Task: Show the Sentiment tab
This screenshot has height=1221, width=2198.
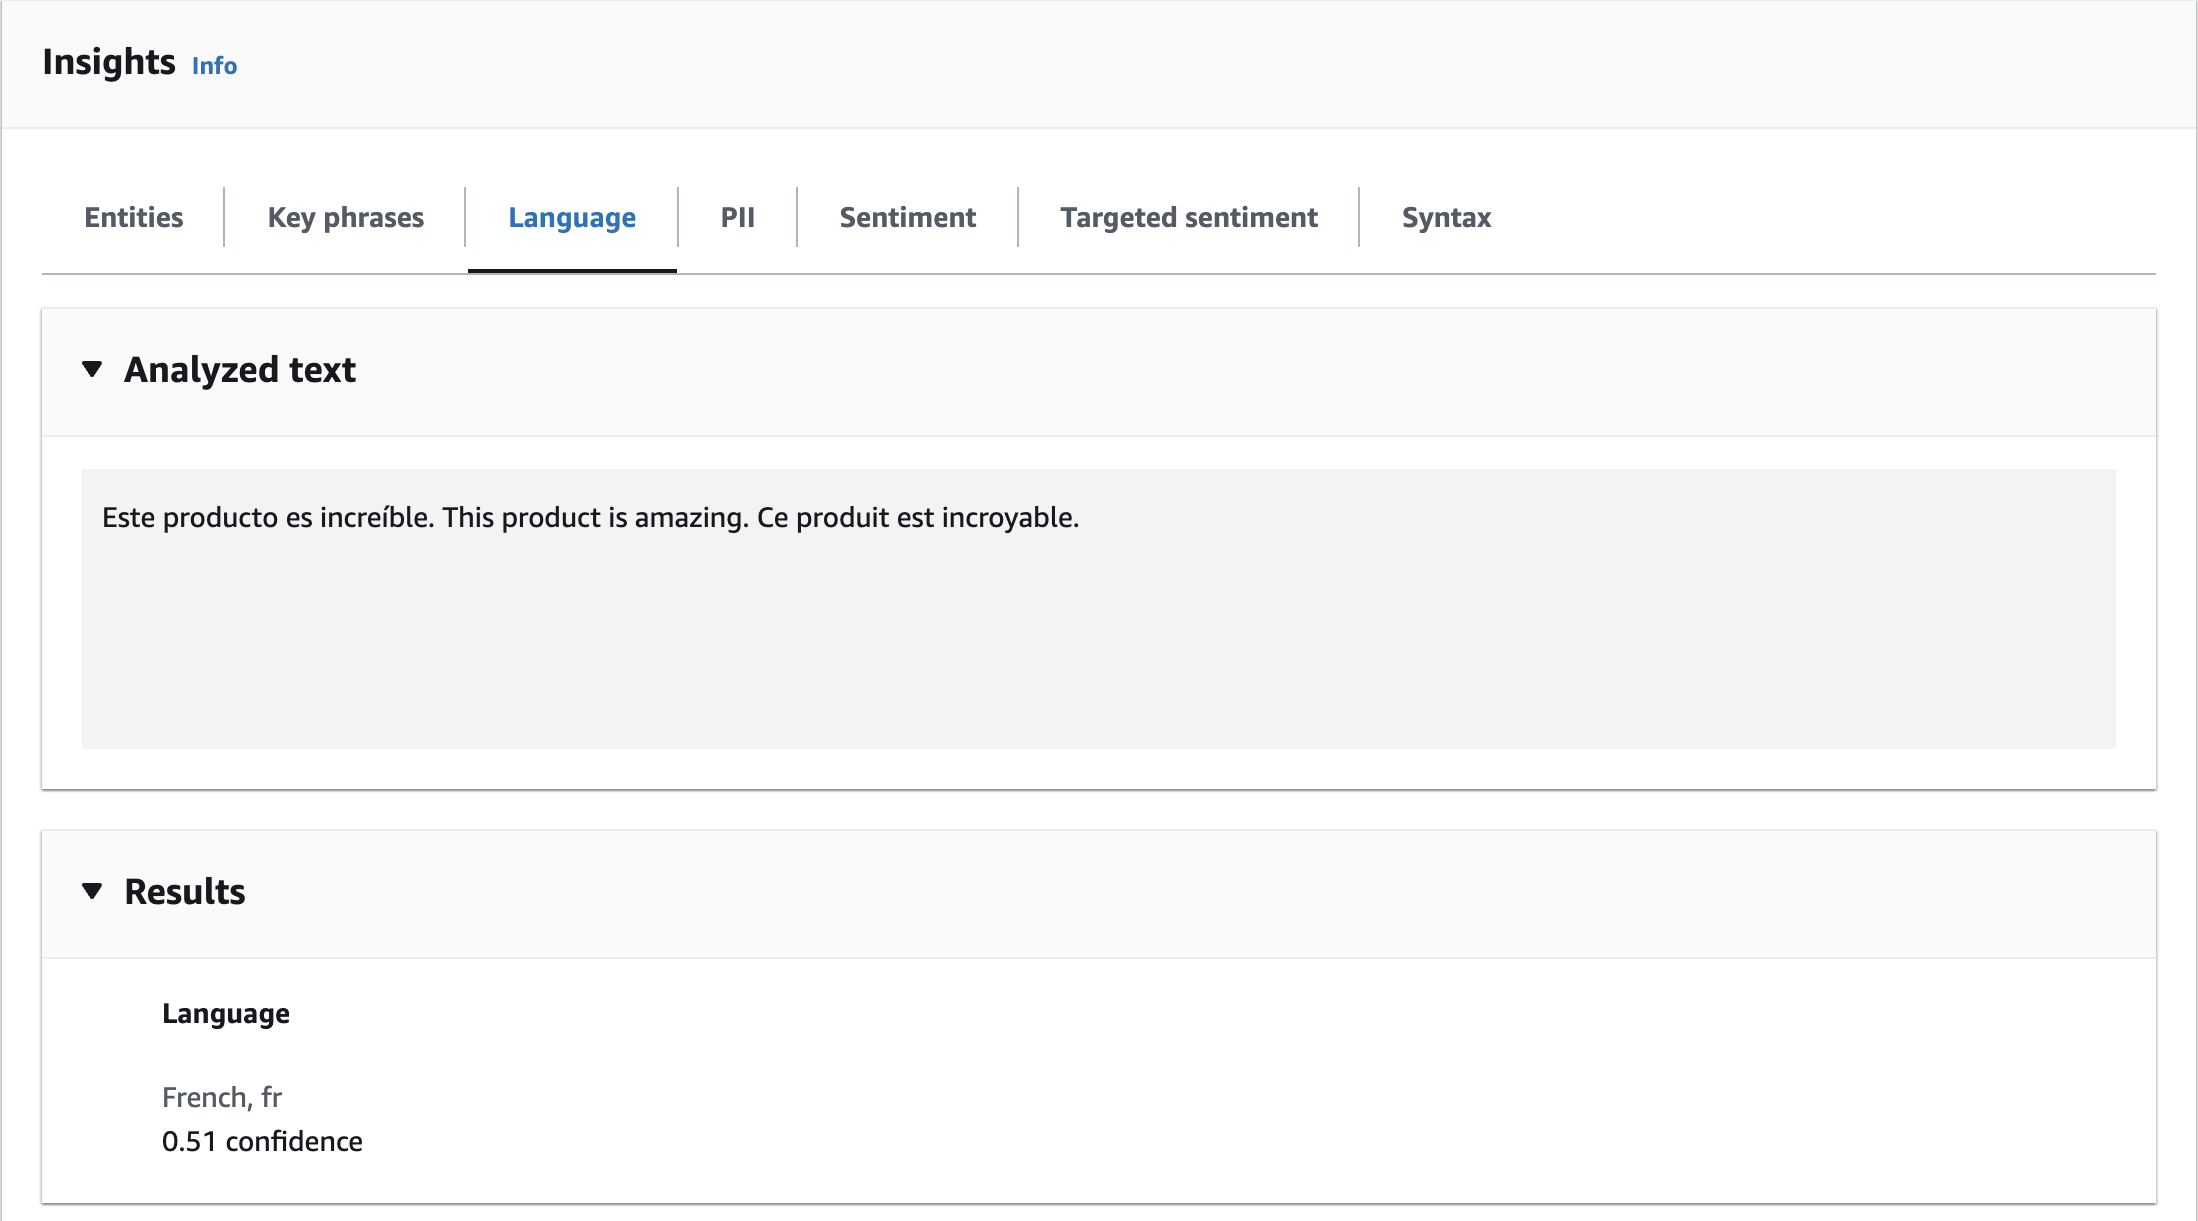Action: [x=907, y=217]
